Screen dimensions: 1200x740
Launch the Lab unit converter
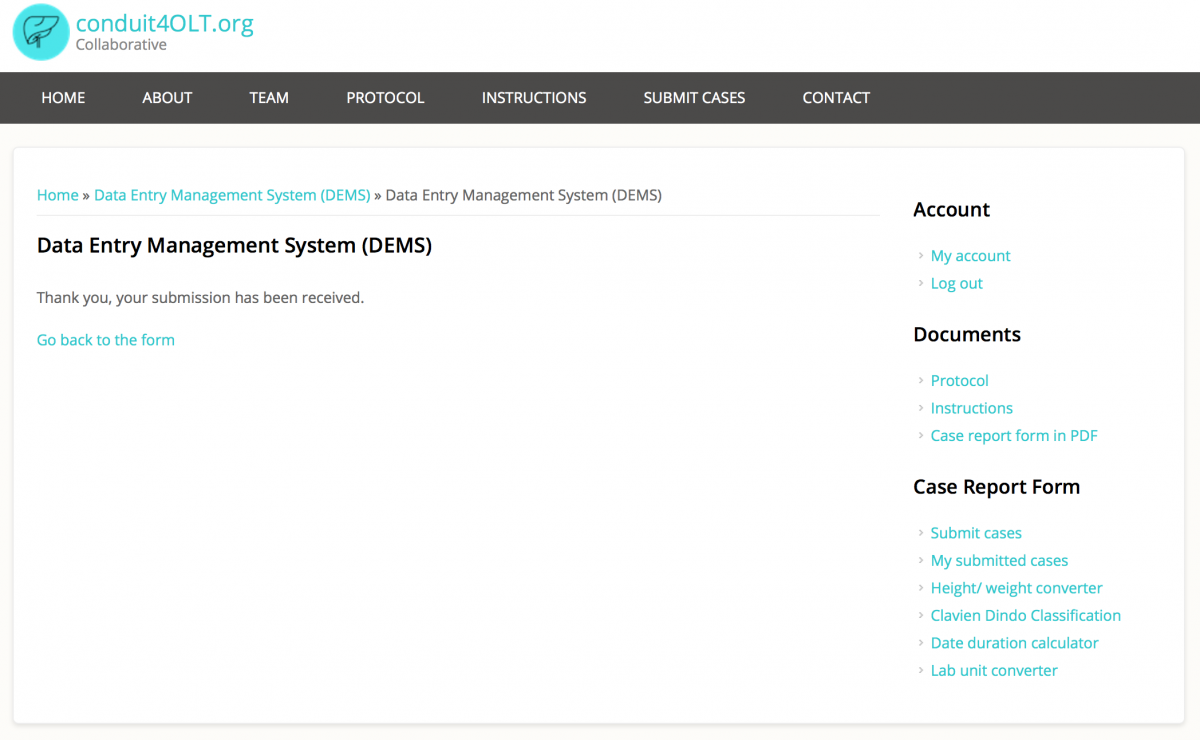993,671
